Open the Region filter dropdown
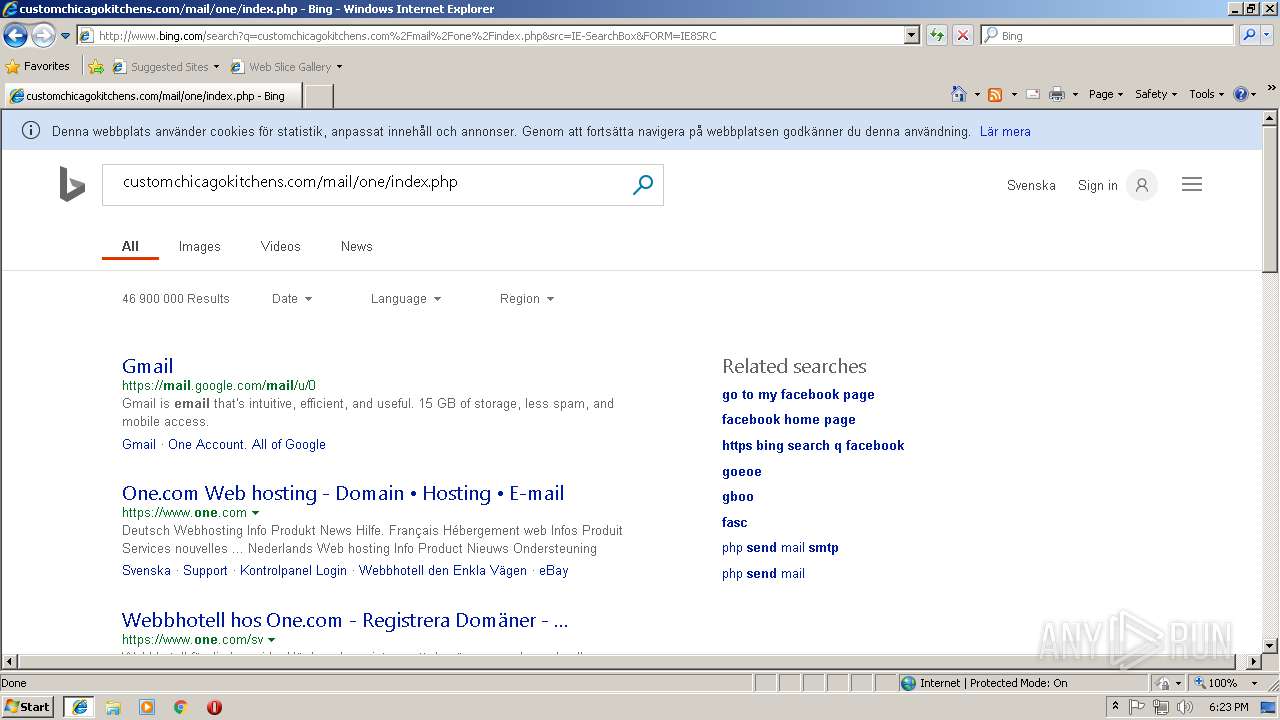 tap(527, 299)
